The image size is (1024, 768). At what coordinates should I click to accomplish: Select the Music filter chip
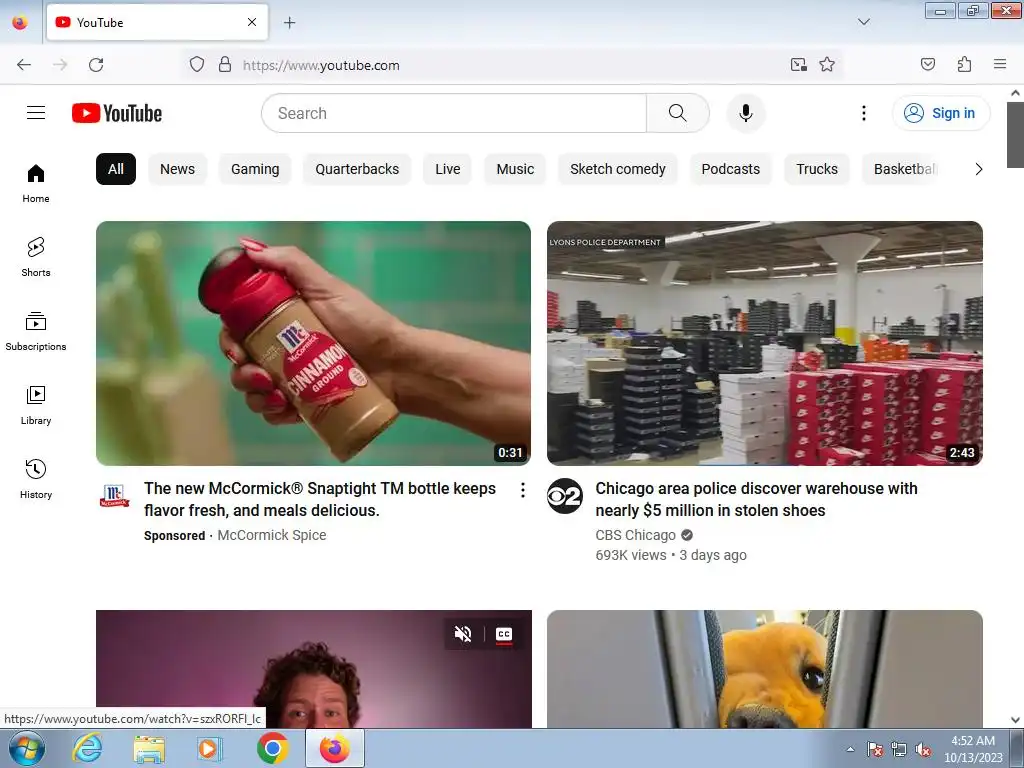tap(515, 169)
